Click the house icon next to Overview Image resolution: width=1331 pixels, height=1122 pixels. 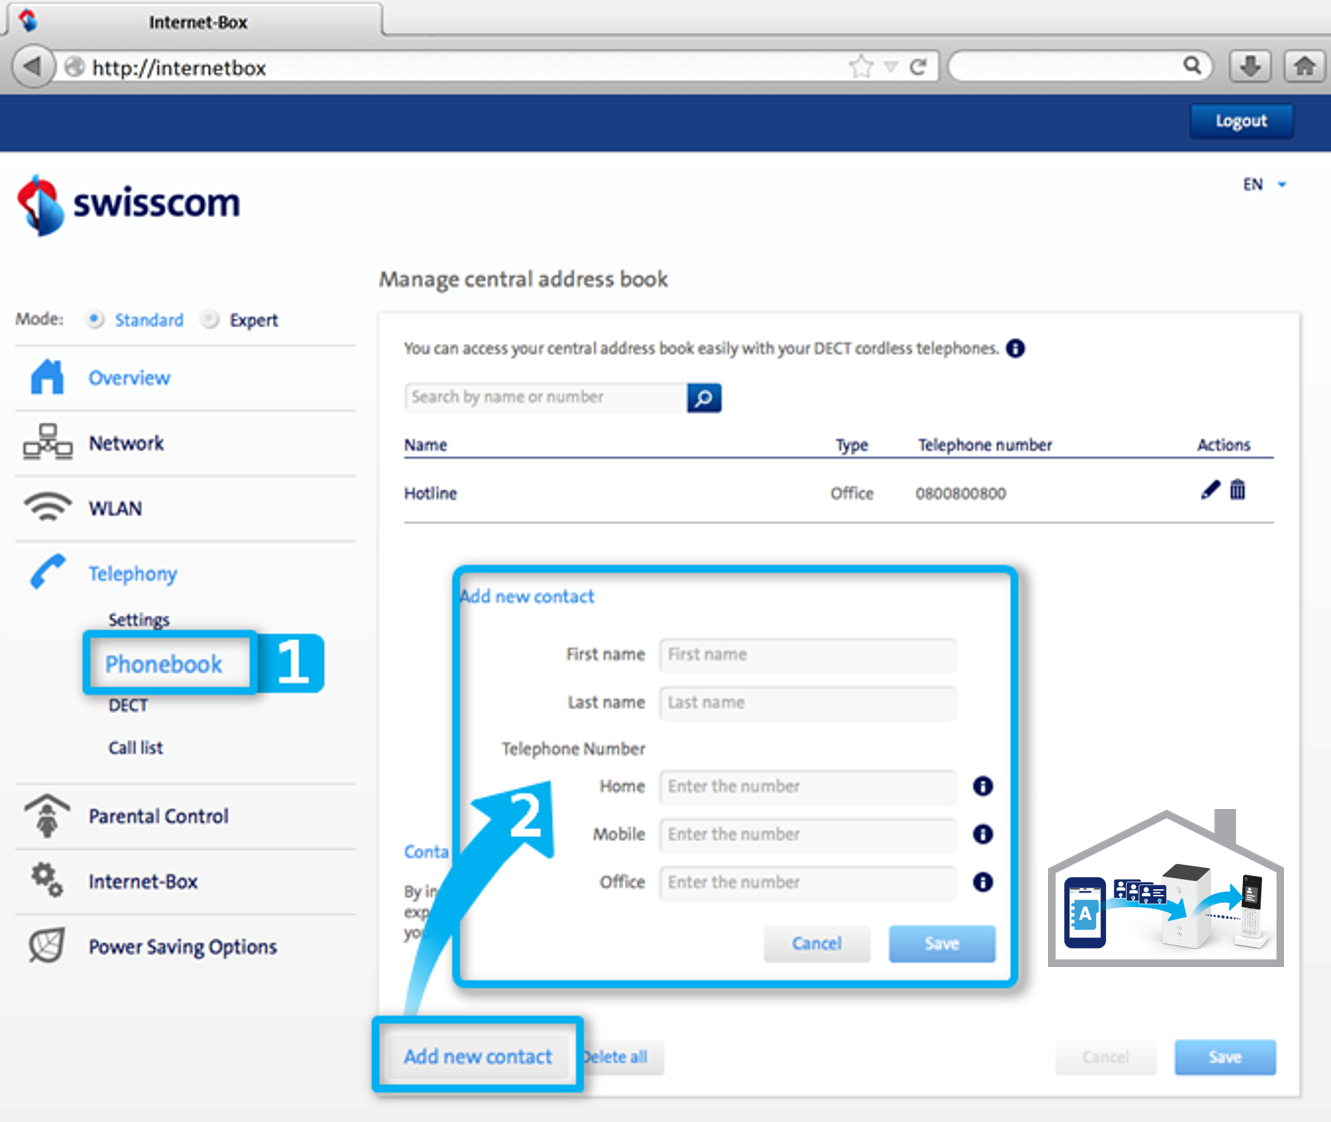coord(47,377)
